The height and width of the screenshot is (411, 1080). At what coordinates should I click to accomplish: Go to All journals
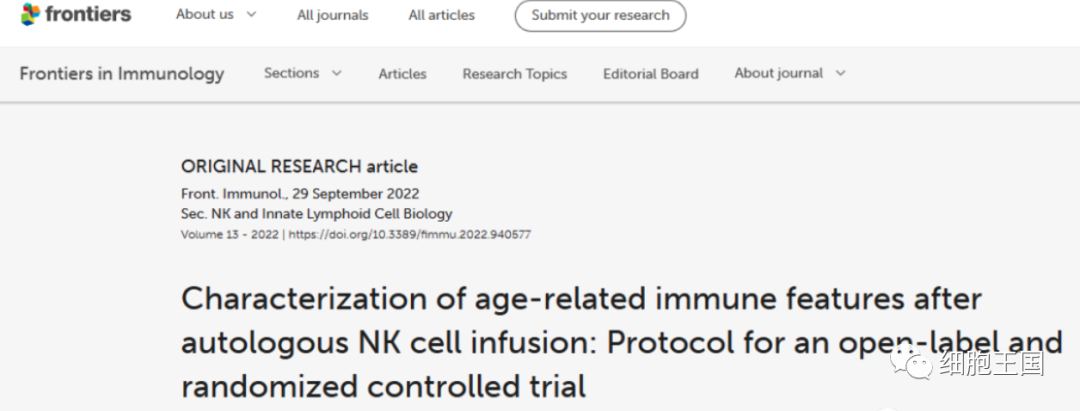coord(332,15)
